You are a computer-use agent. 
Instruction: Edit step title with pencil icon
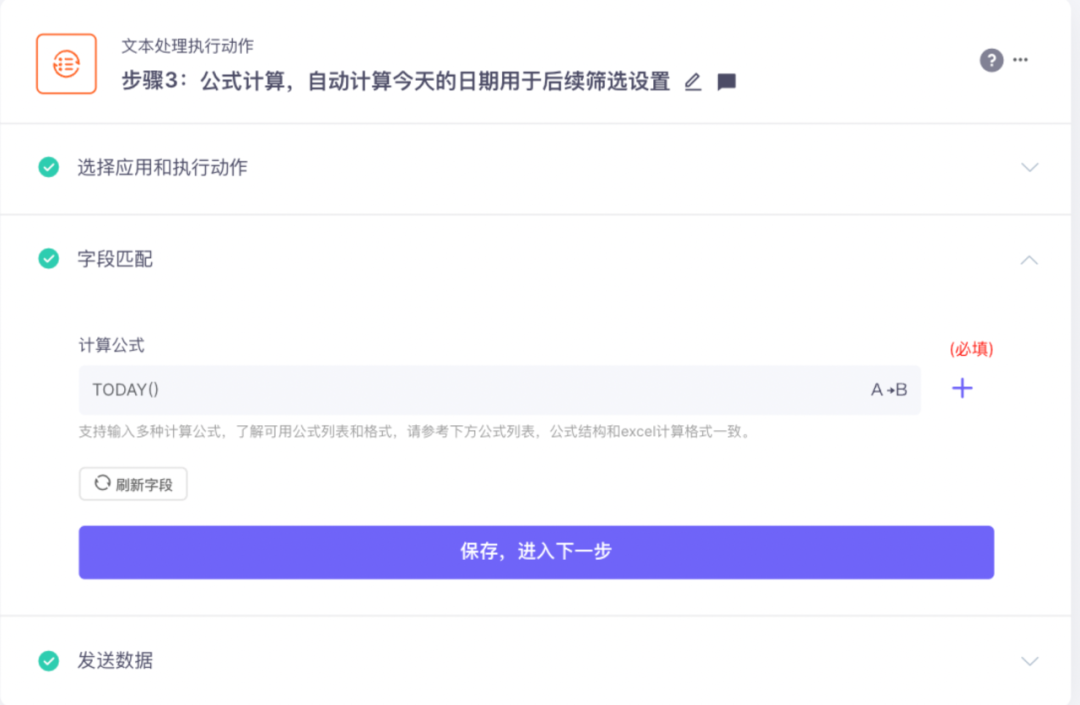pyautogui.click(x=693, y=82)
